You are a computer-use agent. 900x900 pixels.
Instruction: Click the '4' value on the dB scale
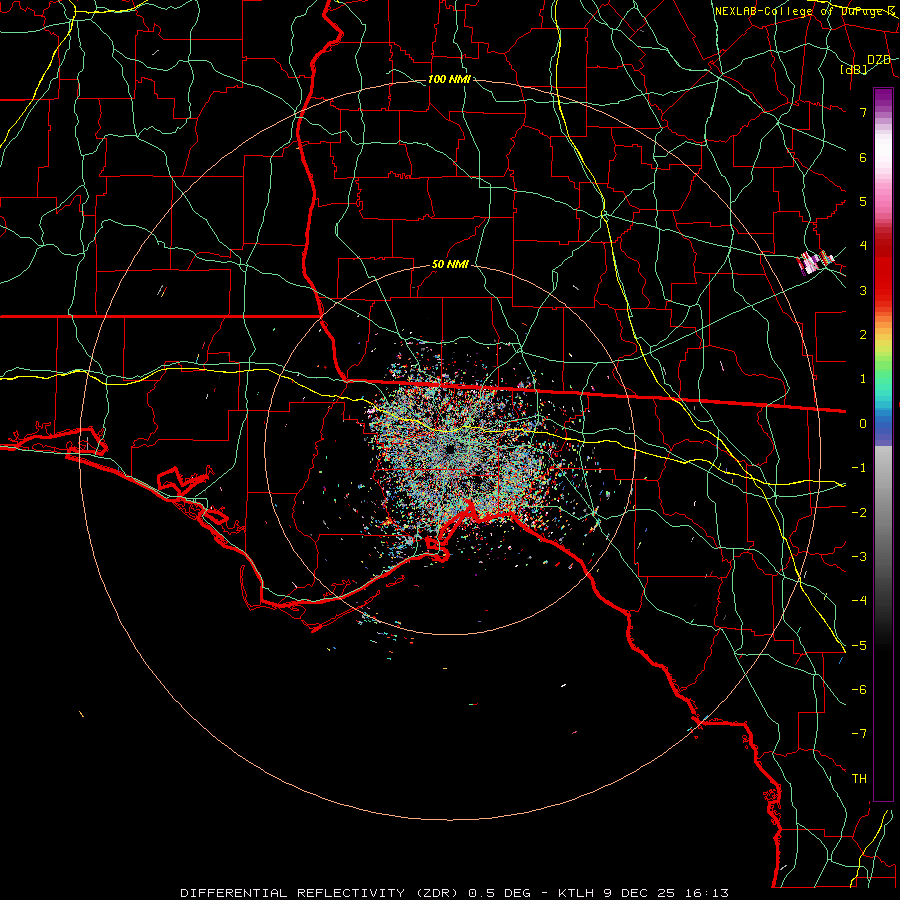(x=863, y=246)
